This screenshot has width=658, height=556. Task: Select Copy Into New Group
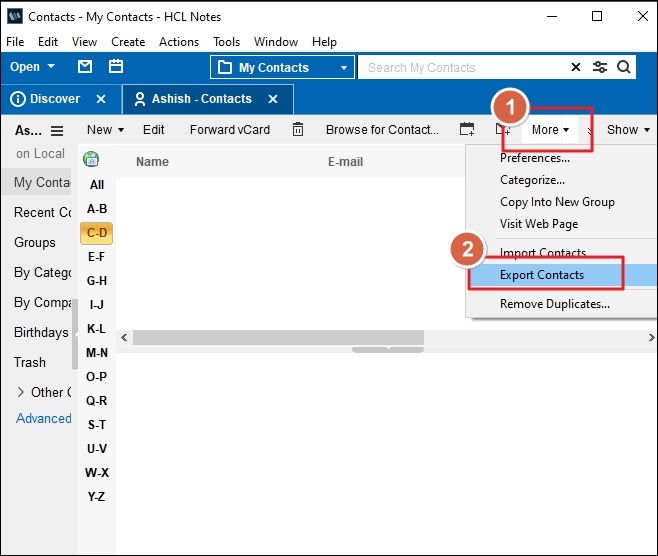(x=557, y=202)
